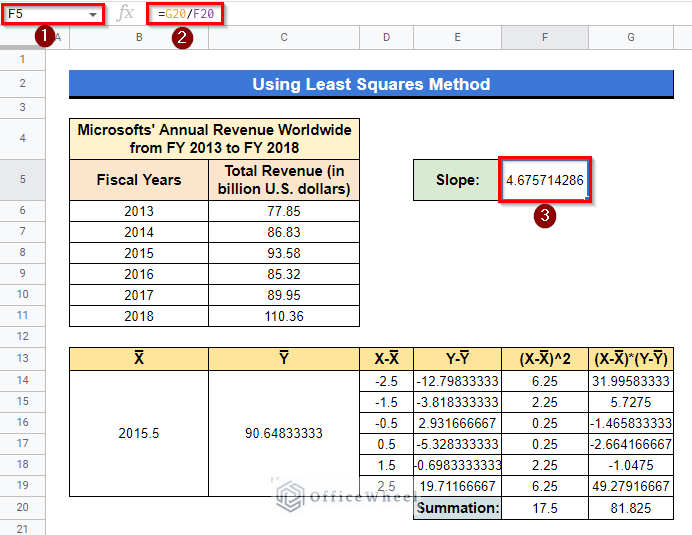
Task: Select row 1 header
Action: coord(23,60)
